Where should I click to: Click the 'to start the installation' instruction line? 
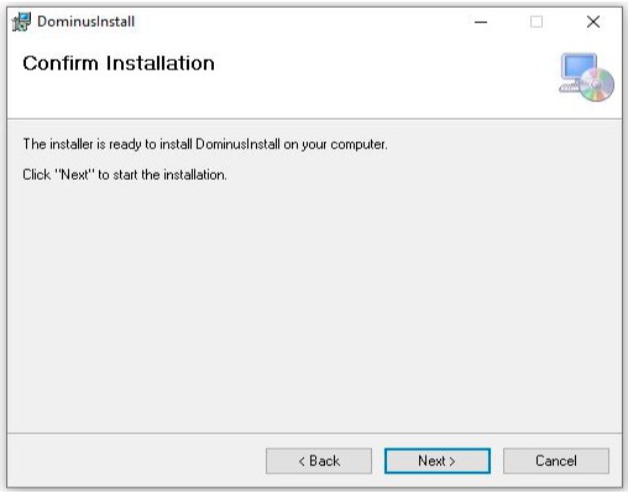pos(125,175)
